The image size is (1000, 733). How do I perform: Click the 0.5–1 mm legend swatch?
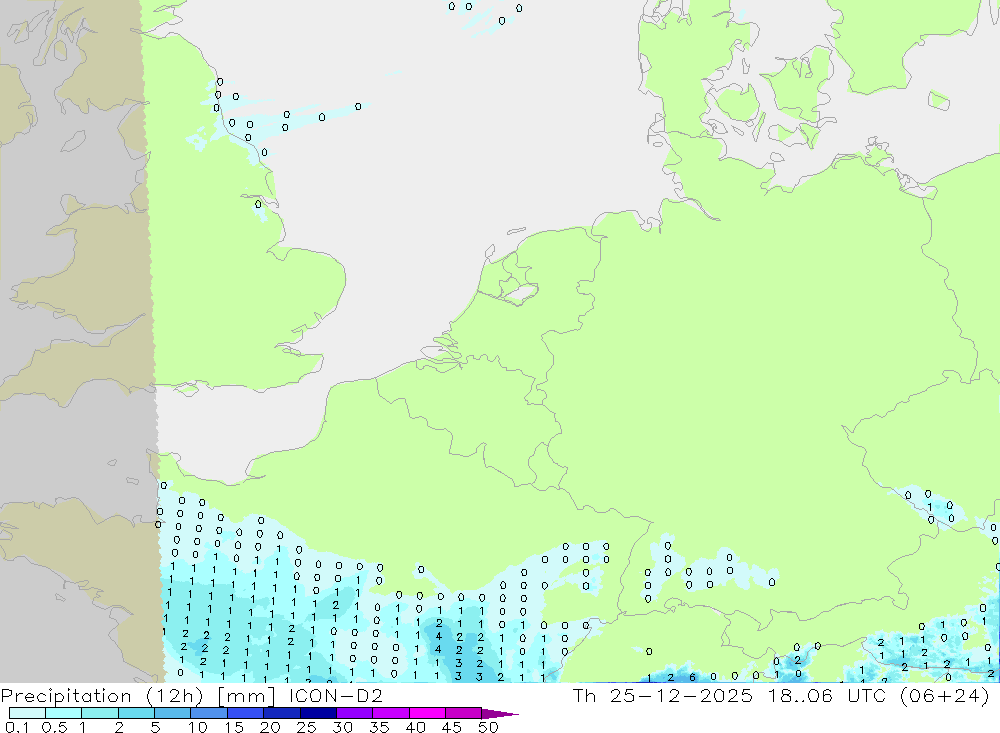[x=64, y=713]
